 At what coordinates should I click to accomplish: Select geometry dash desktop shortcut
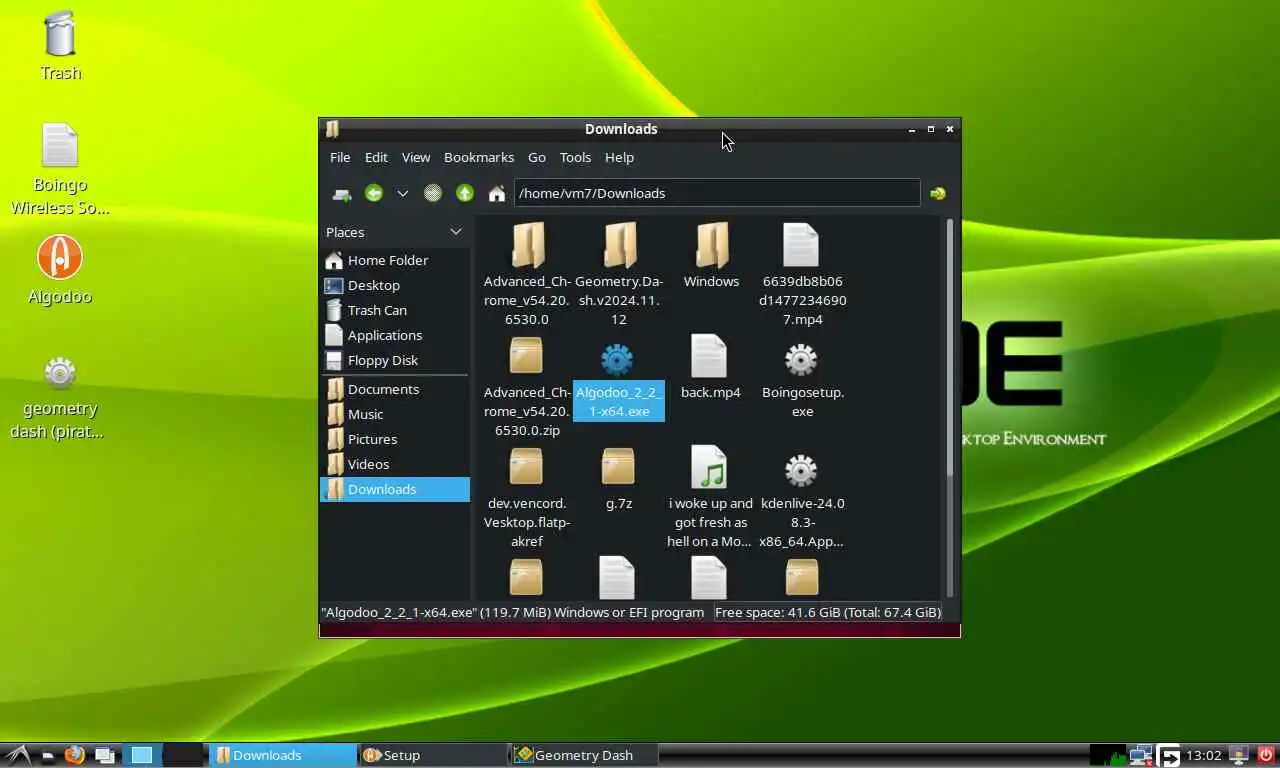60,373
